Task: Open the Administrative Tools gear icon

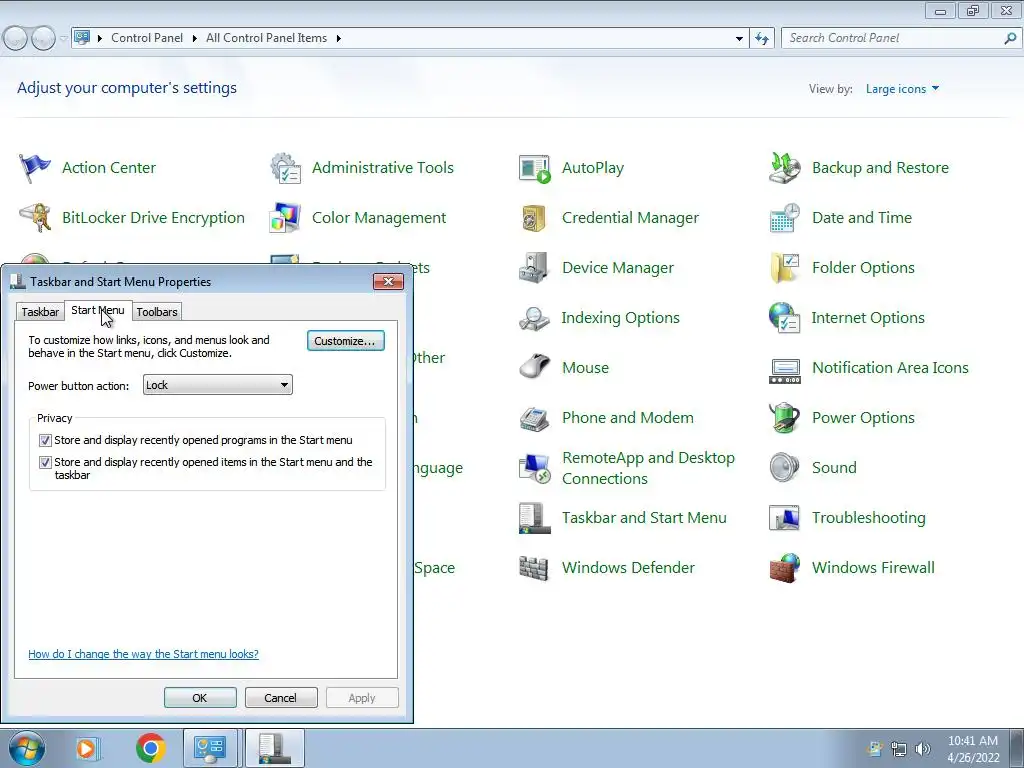Action: pyautogui.click(x=285, y=168)
